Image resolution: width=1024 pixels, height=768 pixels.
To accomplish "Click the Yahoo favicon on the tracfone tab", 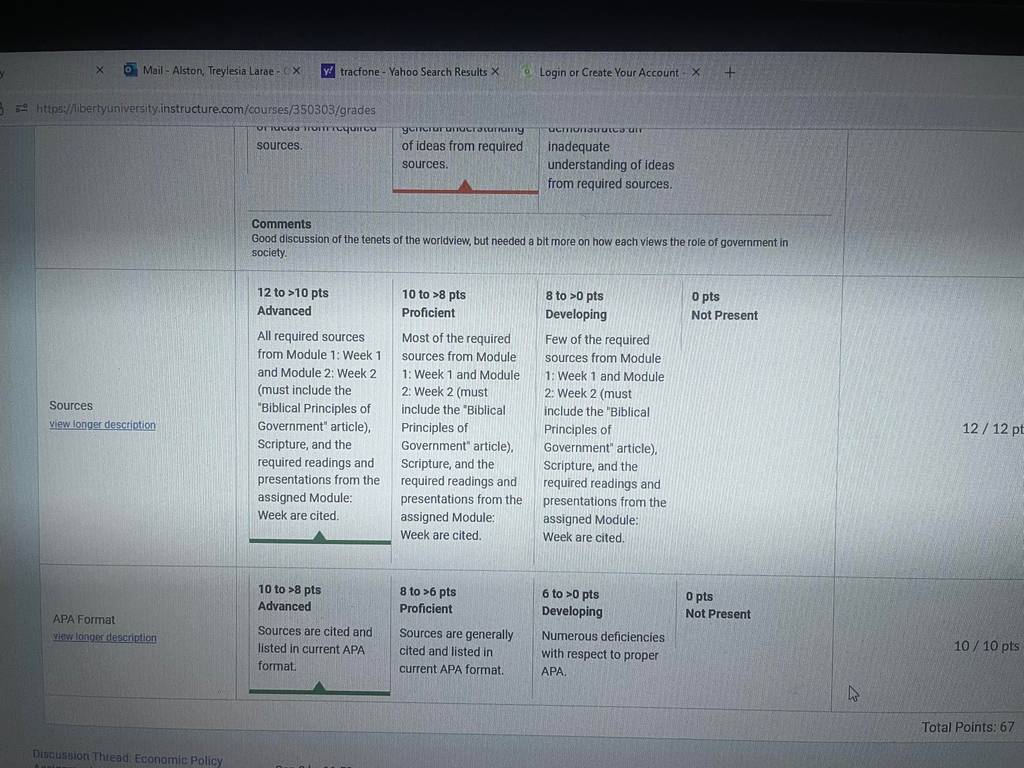I will [x=328, y=71].
